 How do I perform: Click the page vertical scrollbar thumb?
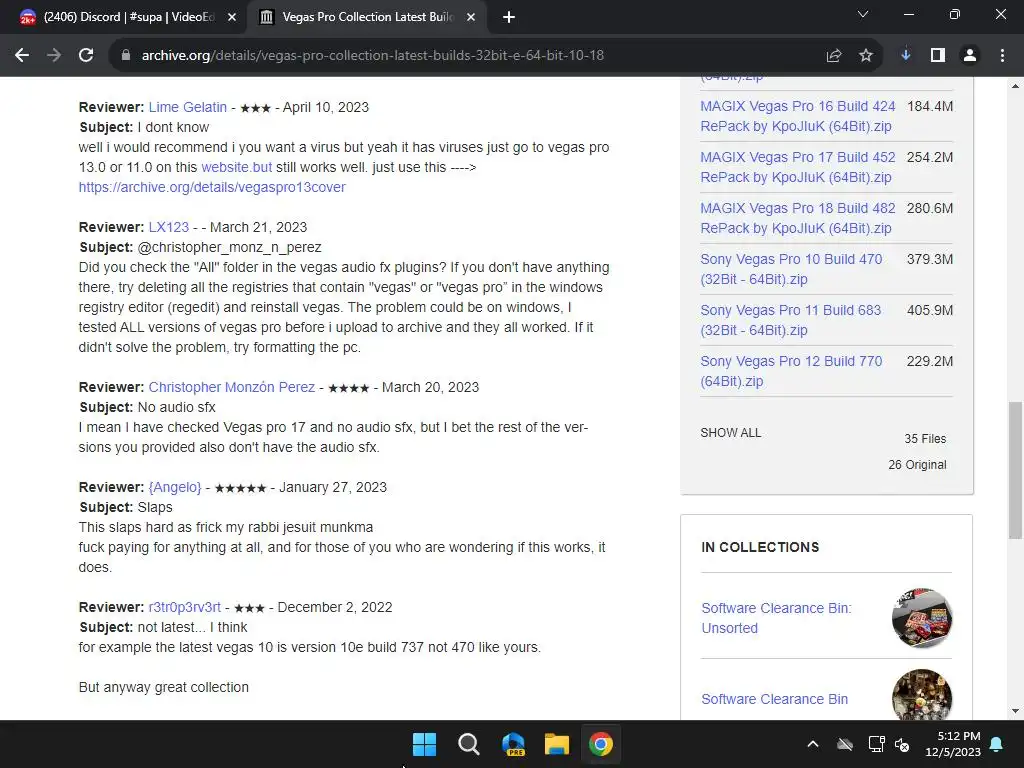[1015, 470]
